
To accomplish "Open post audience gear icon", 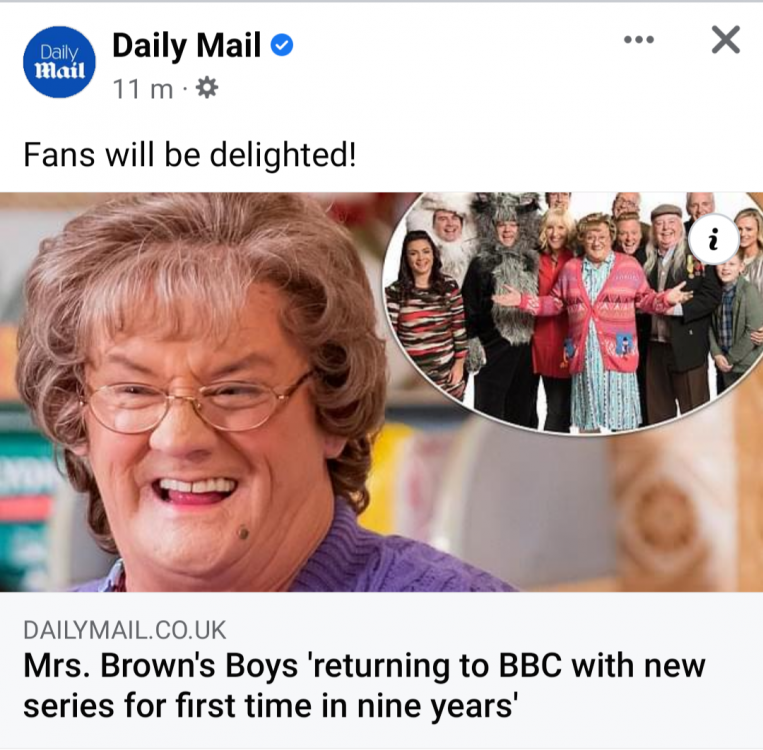I will 207,88.
